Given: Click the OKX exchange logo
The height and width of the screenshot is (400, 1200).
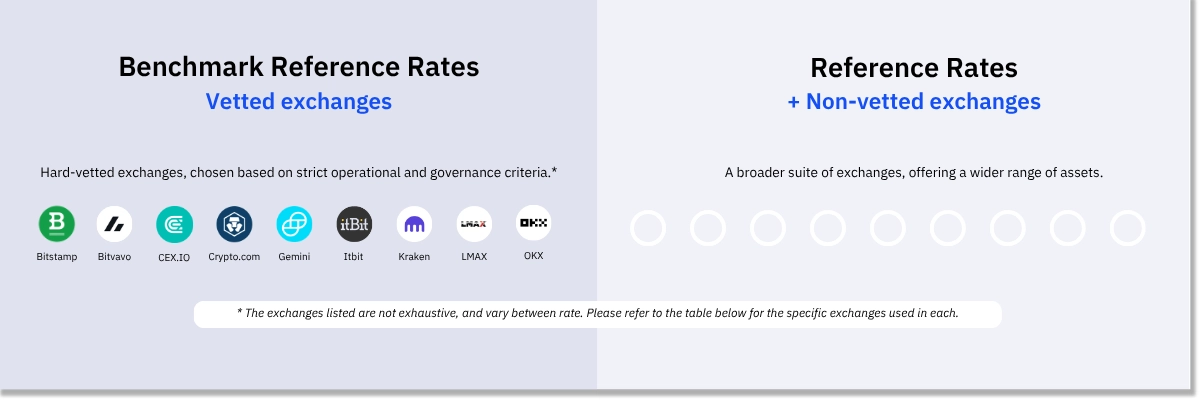Looking at the screenshot, I should 533,224.
